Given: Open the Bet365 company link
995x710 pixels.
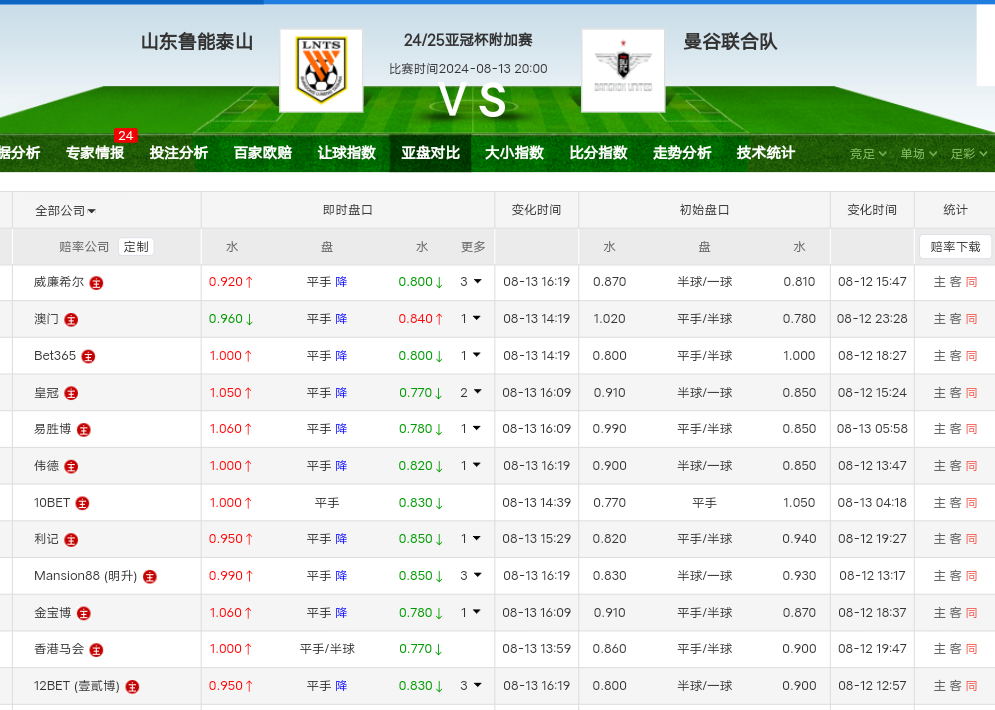Looking at the screenshot, I should 55,355.
